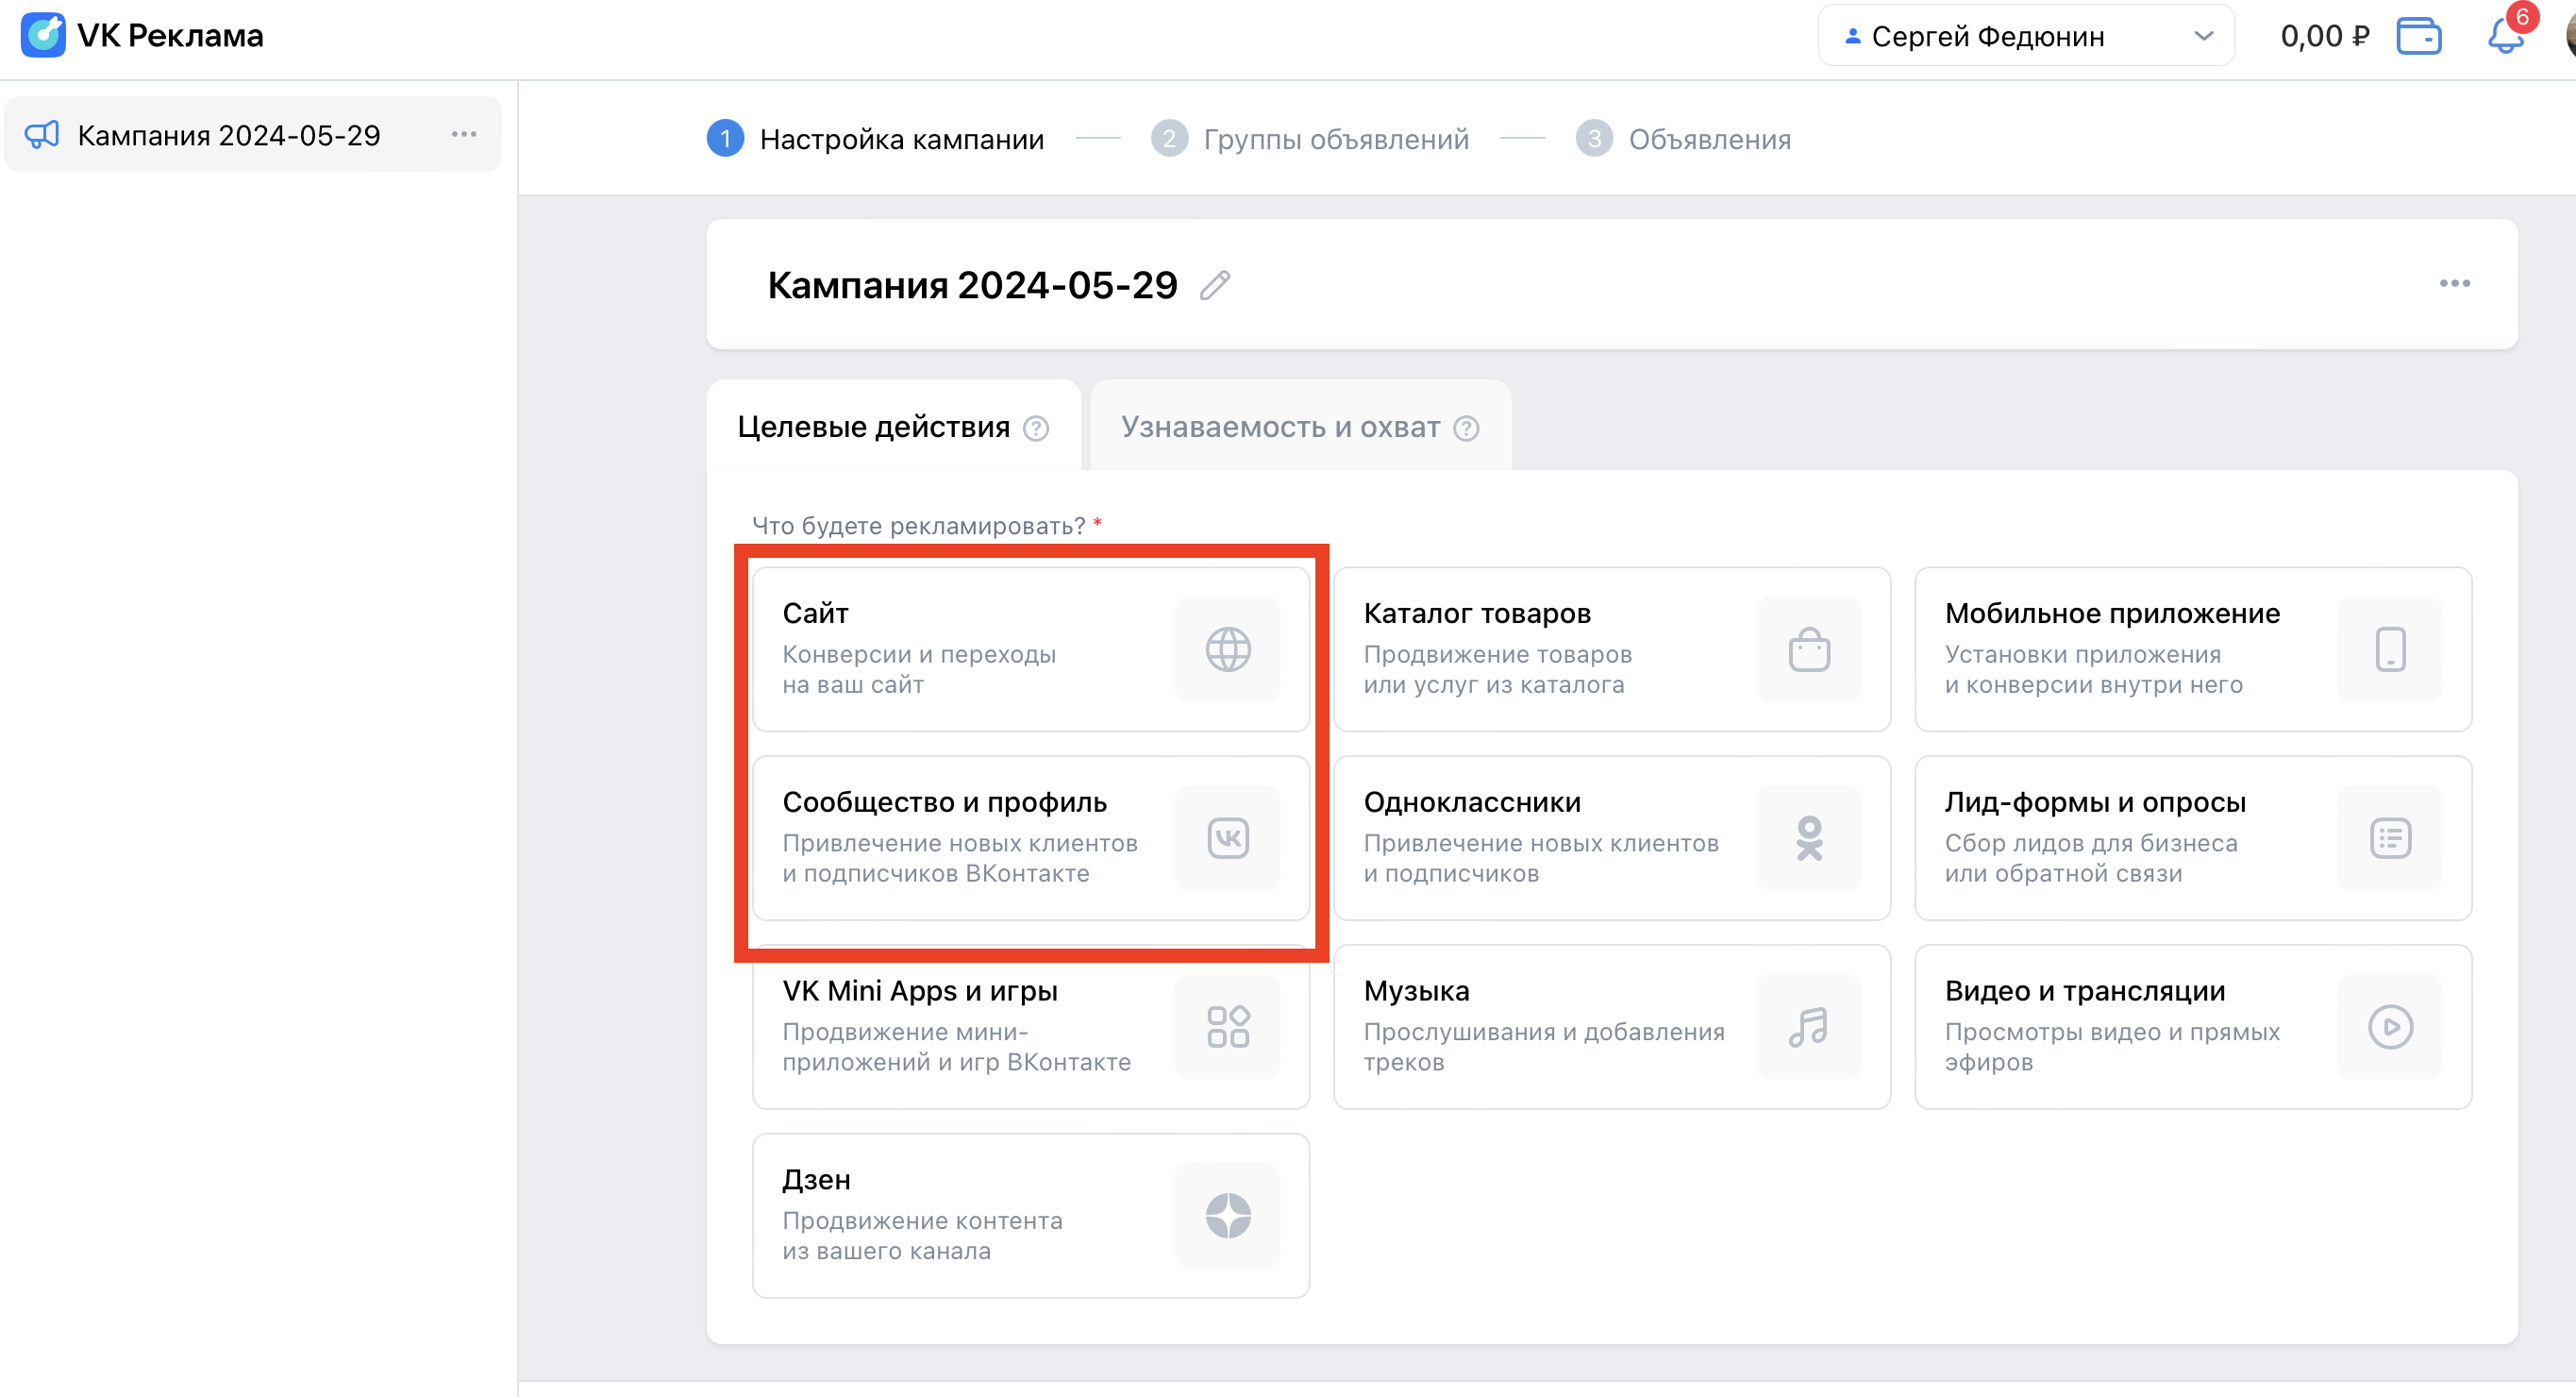Click the 0,00 ₽ balance amount
Viewport: 2576px width, 1397px height.
2324,36
